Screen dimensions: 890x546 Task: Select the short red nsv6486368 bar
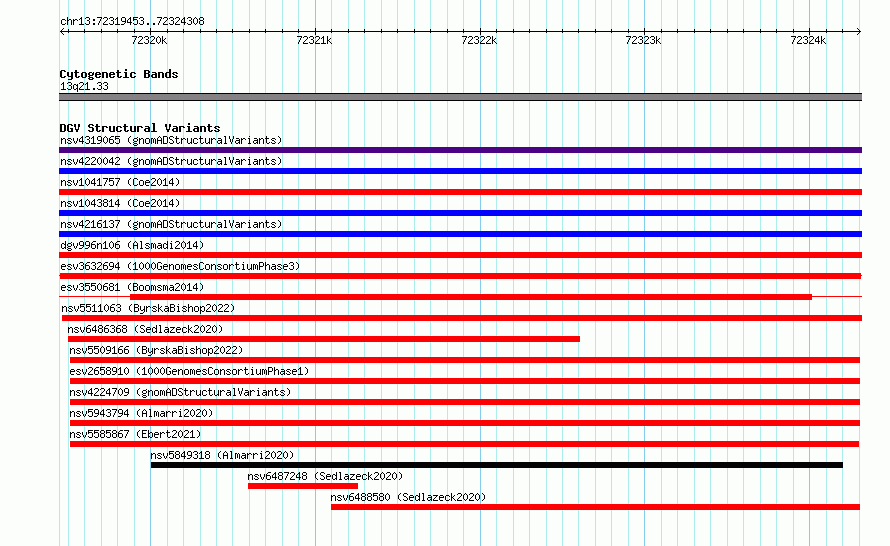[x=324, y=339]
